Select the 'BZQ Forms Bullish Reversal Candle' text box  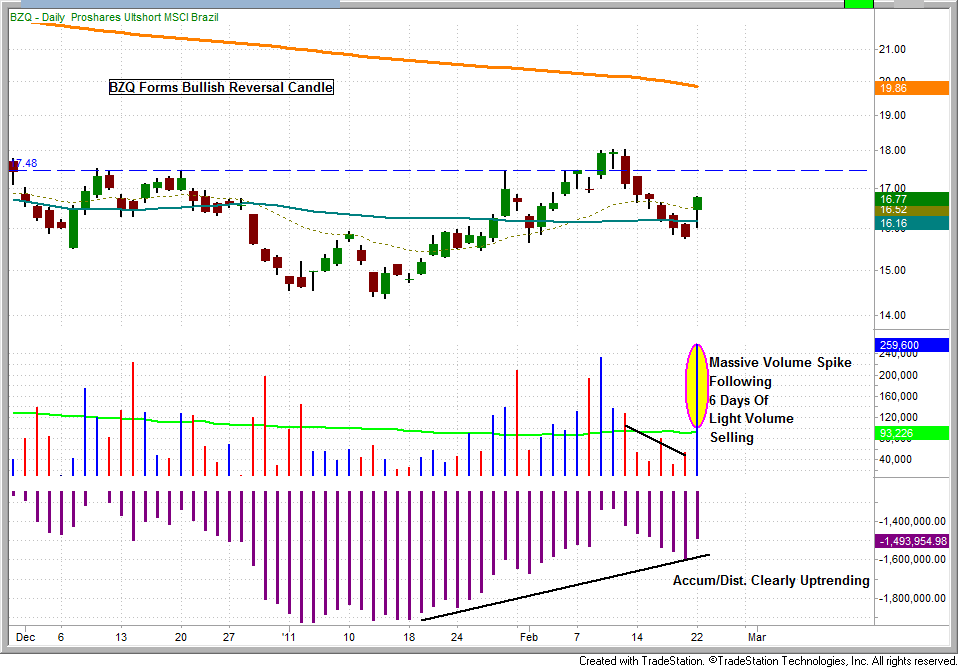pos(221,87)
